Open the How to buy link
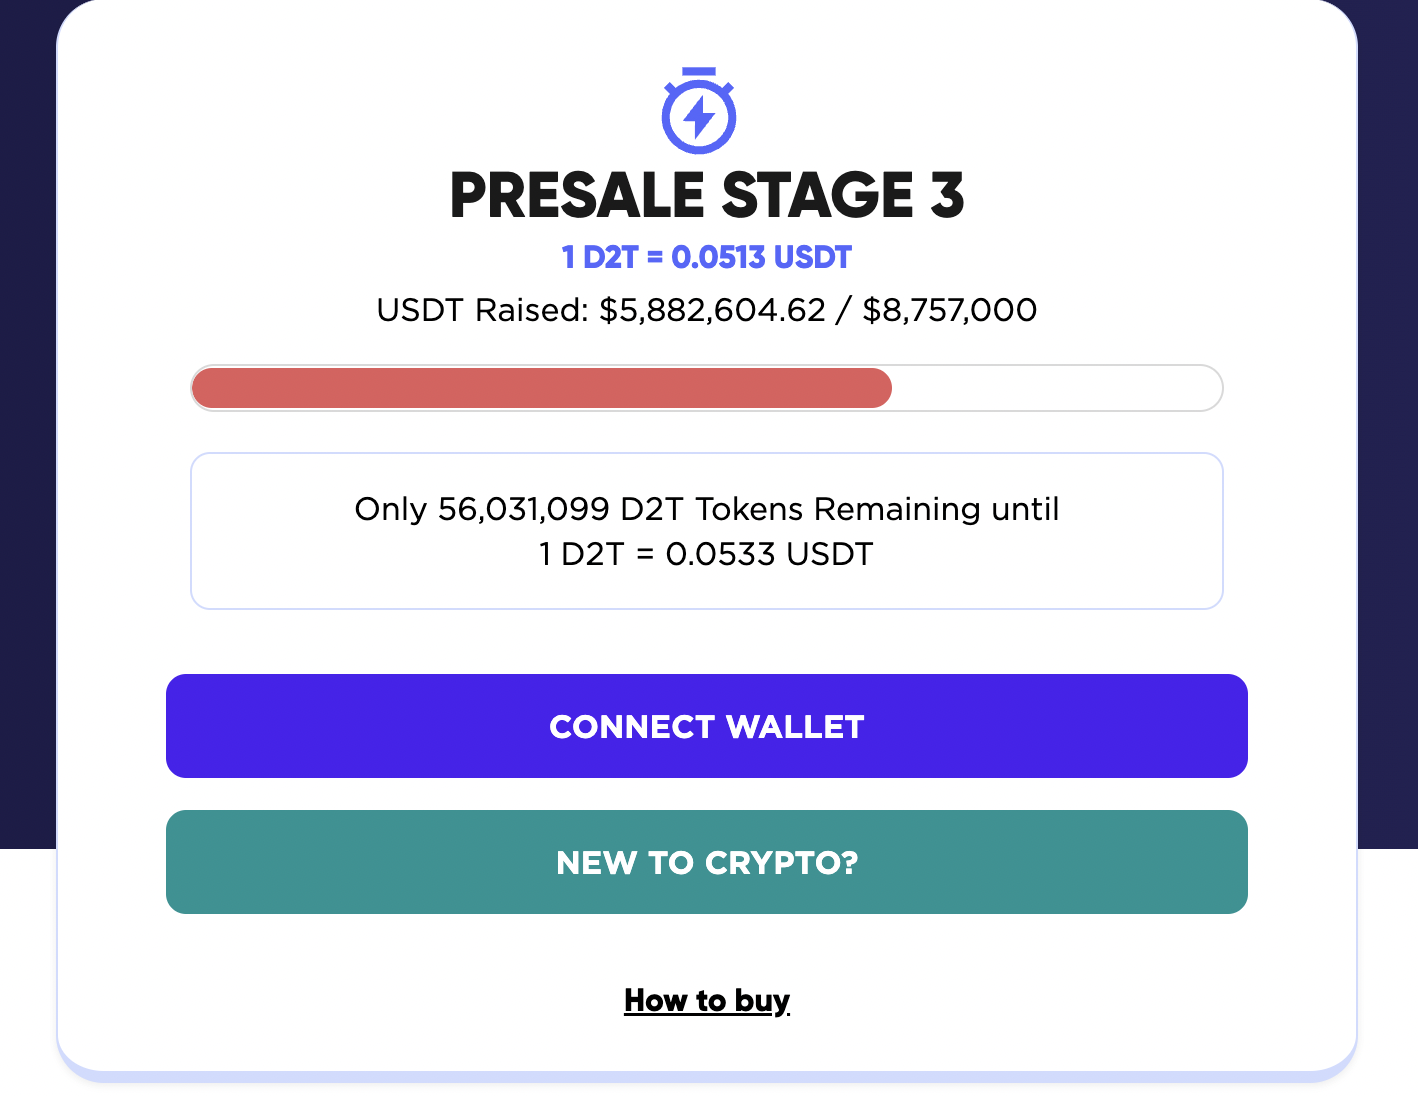 tap(707, 1000)
